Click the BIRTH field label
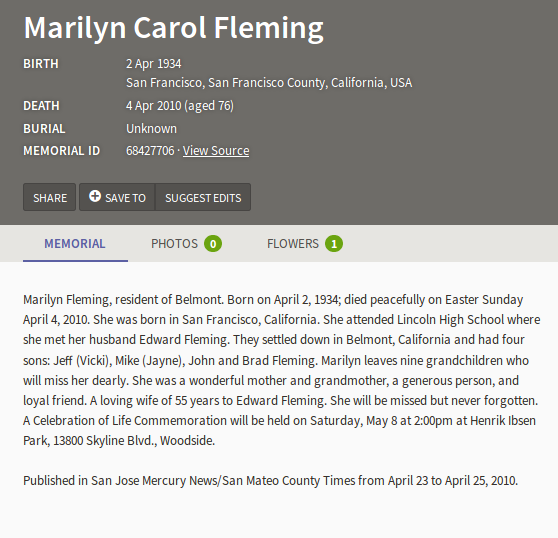The height and width of the screenshot is (538, 558). pyautogui.click(x=41, y=64)
